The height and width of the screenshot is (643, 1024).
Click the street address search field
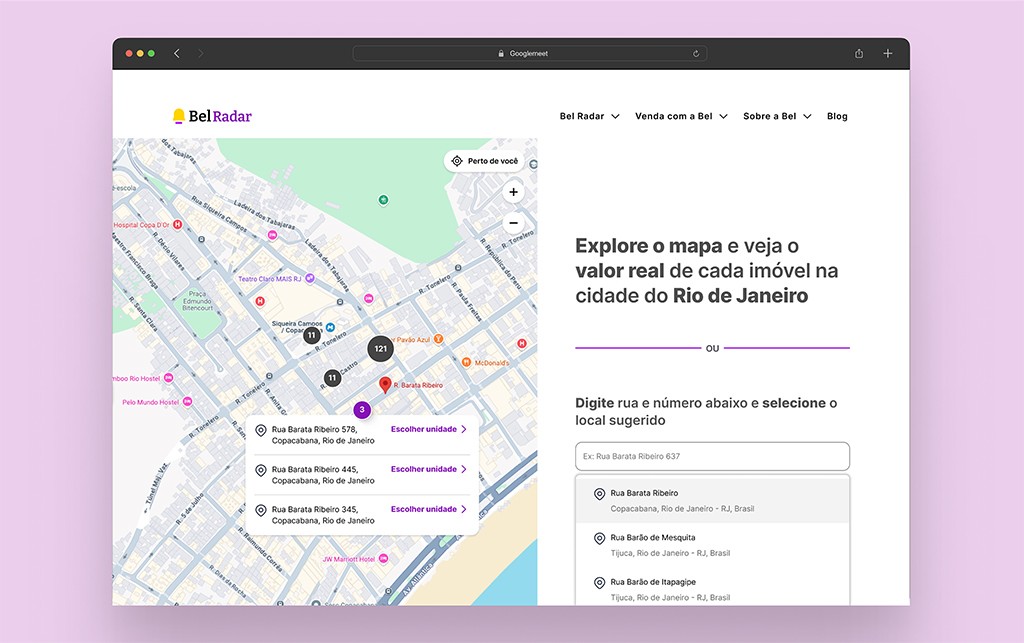712,456
